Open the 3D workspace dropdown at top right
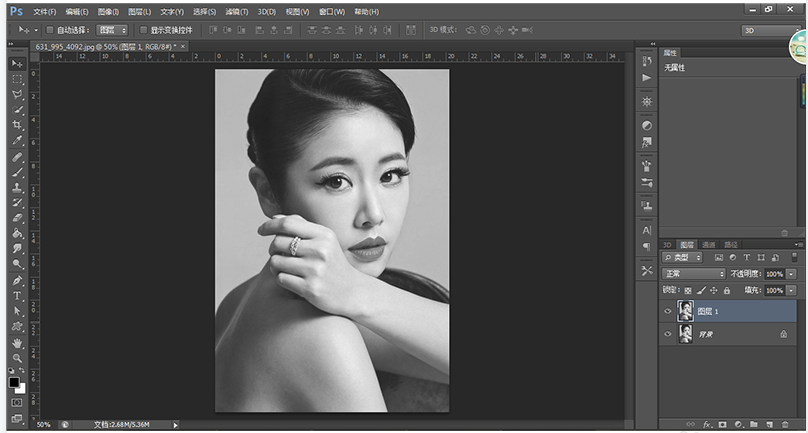 [x=770, y=30]
